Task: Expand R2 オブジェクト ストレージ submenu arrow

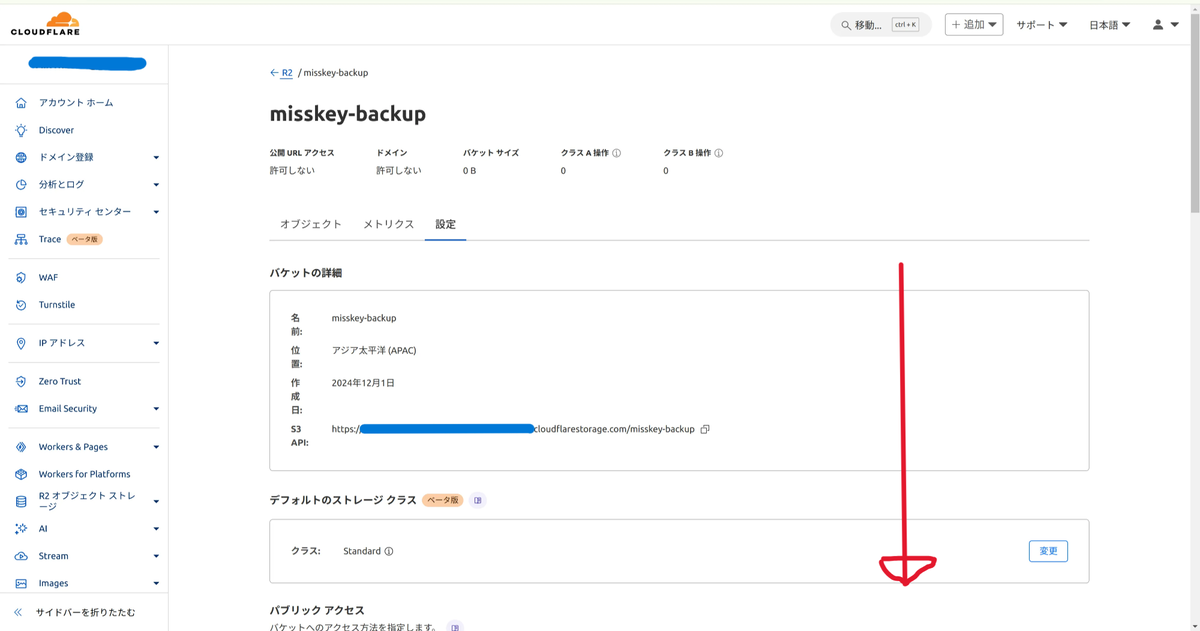Action: (x=156, y=502)
